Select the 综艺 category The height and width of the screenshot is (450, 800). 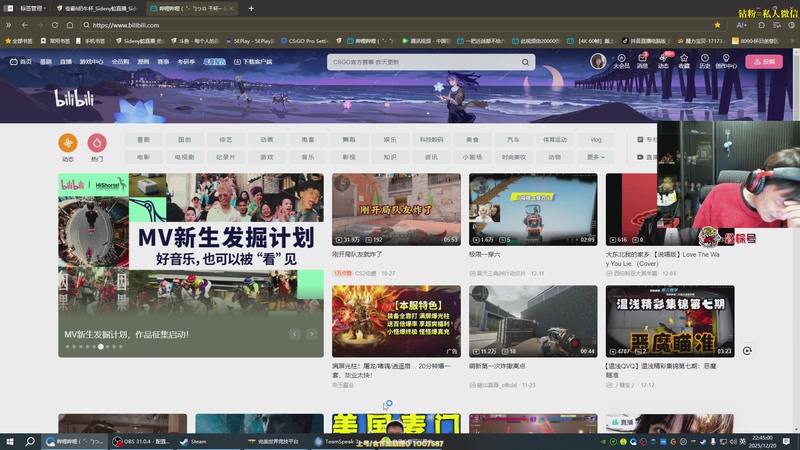pyautogui.click(x=226, y=140)
